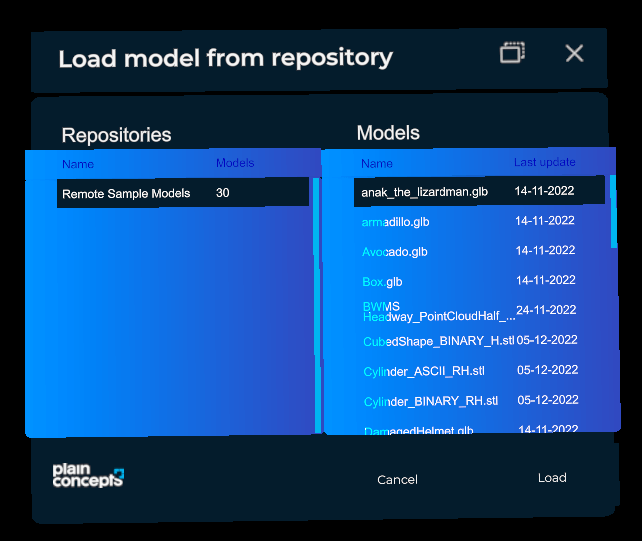This screenshot has height=541, width=642.
Task: Sort models by Last update header
Action: (544, 162)
